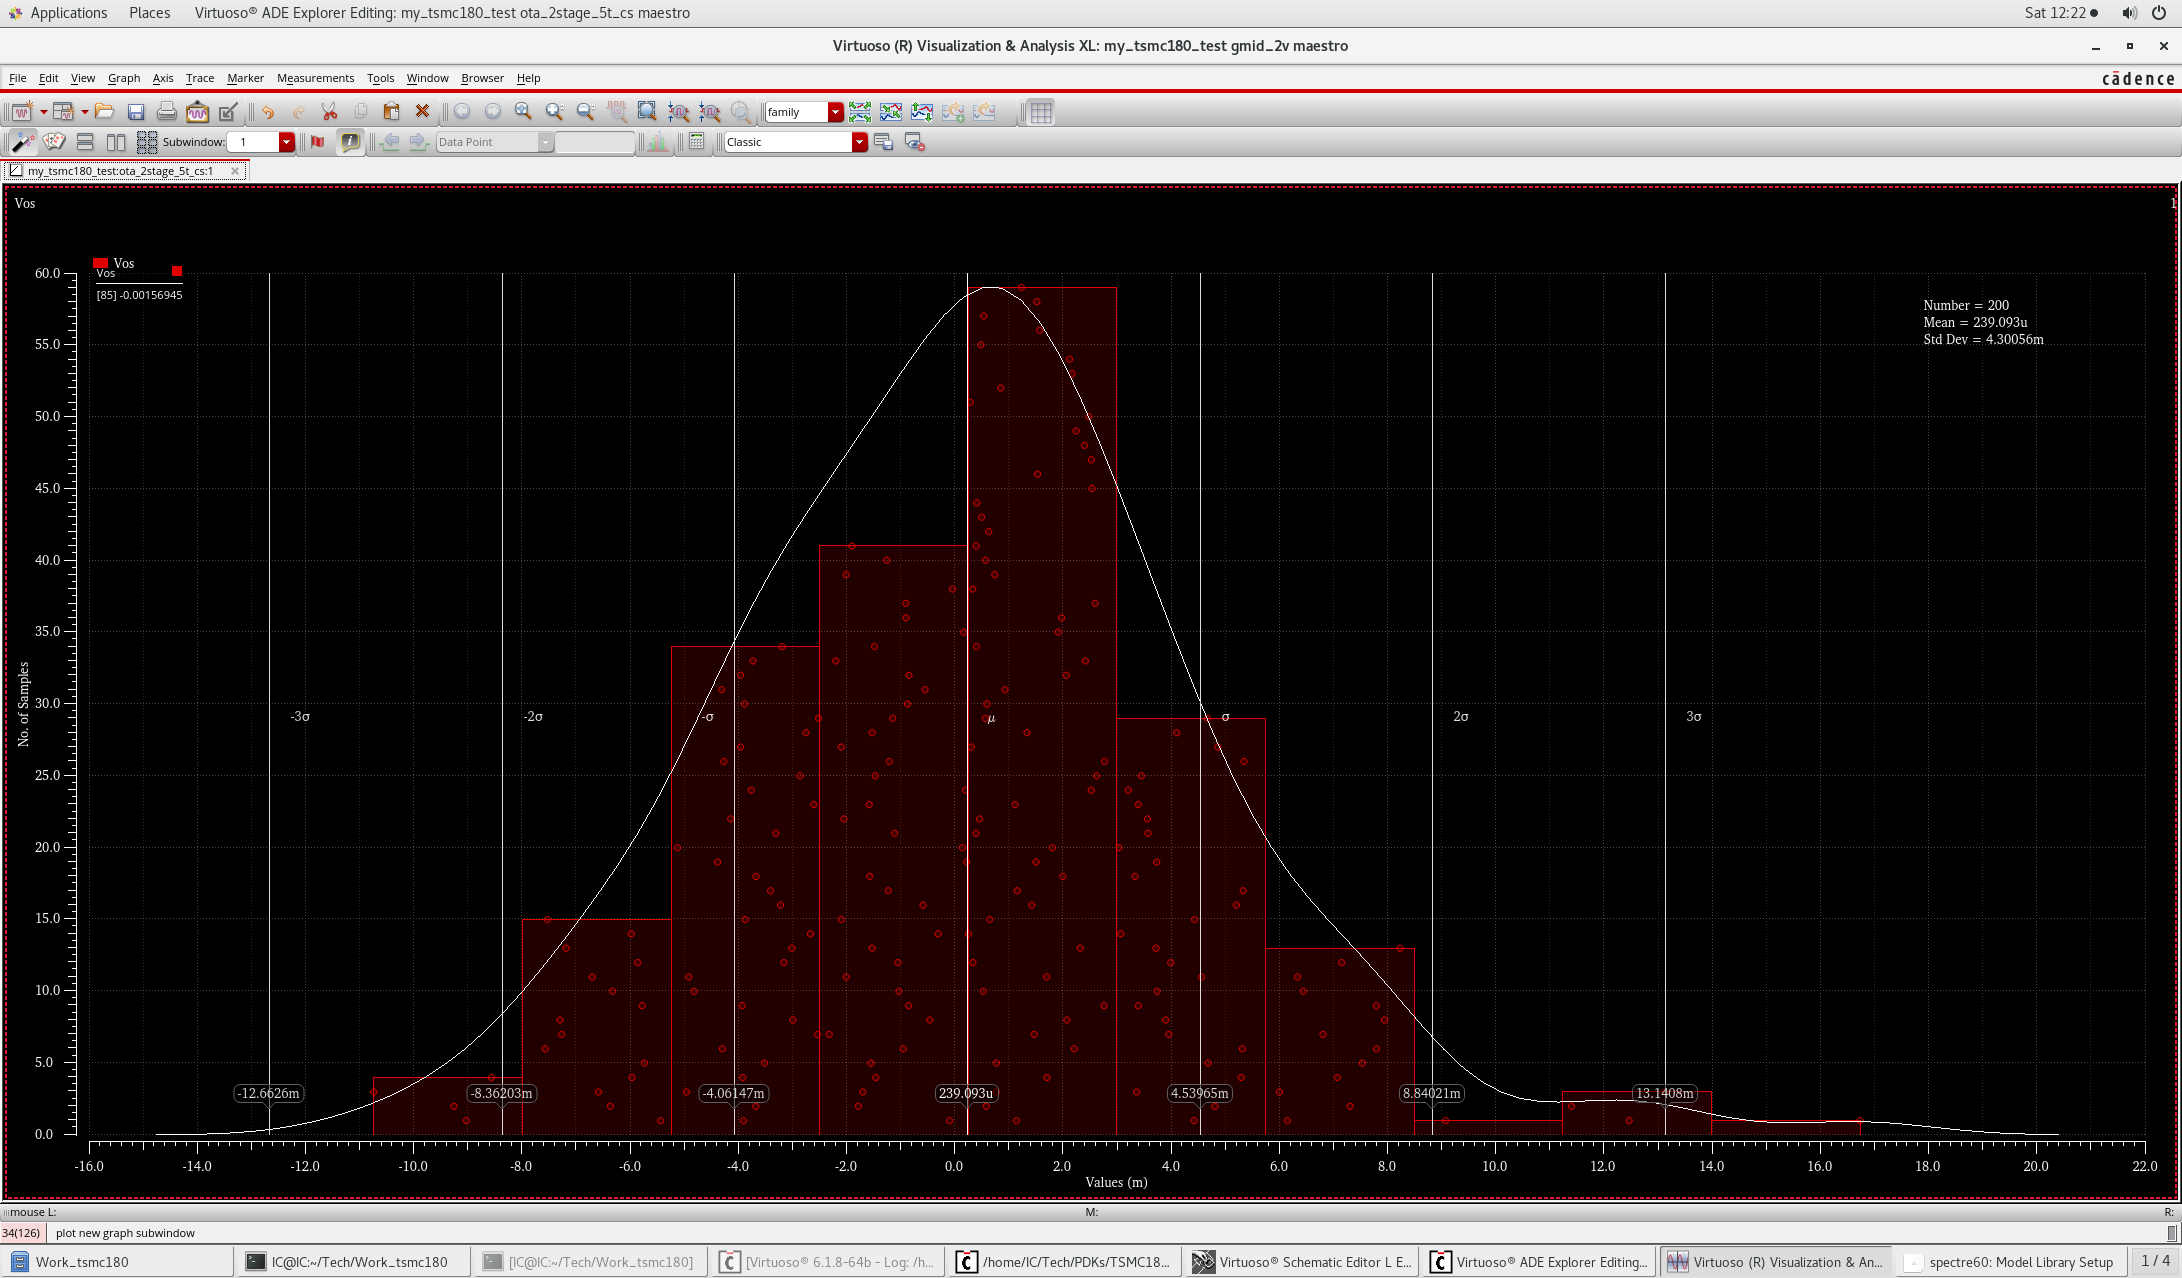
Task: Open the Subwindow number dropdown
Action: (x=287, y=142)
